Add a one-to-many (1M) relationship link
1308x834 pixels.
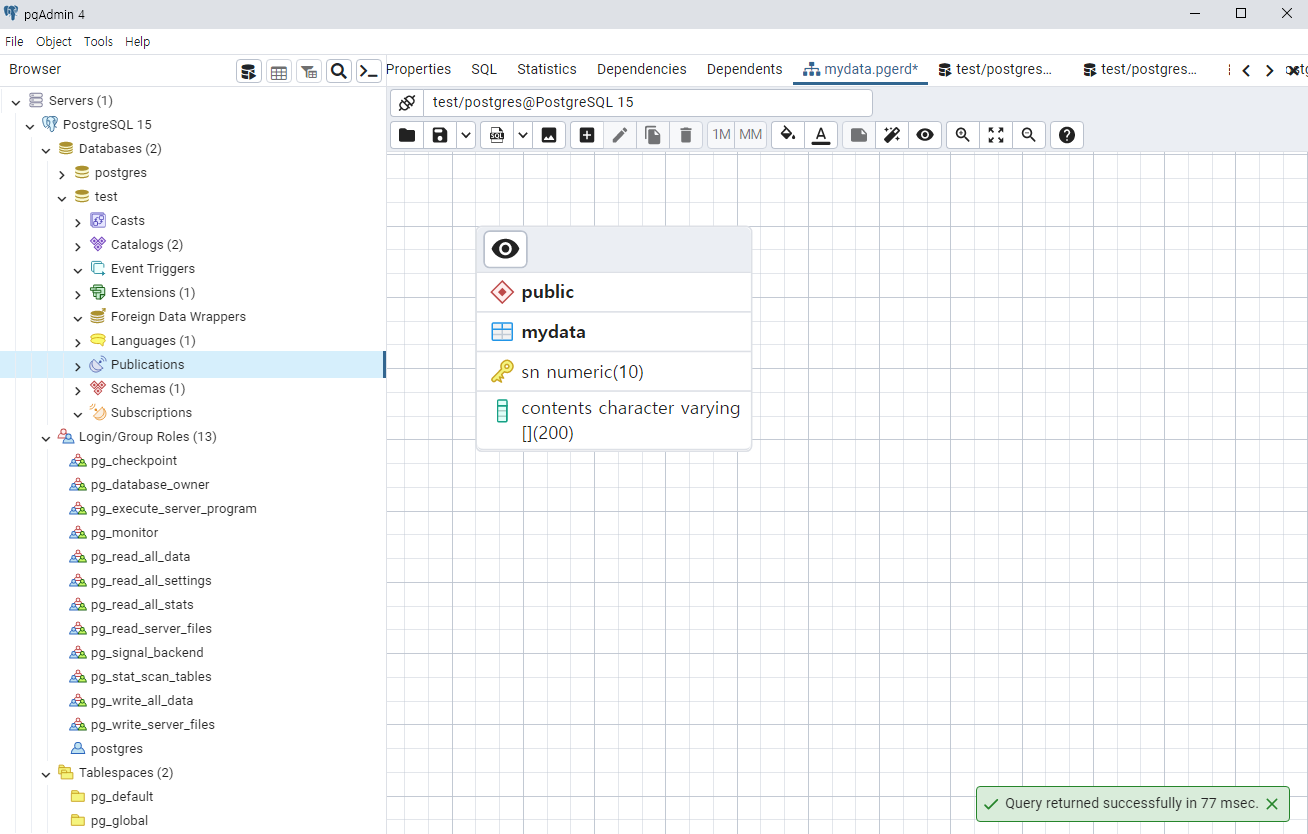(721, 135)
